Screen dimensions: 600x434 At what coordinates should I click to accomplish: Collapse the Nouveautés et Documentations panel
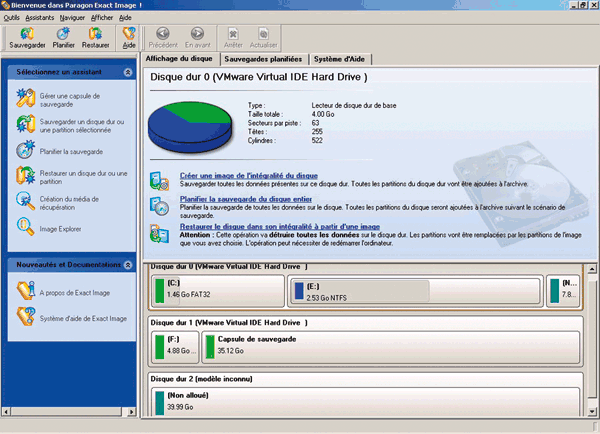point(127,265)
